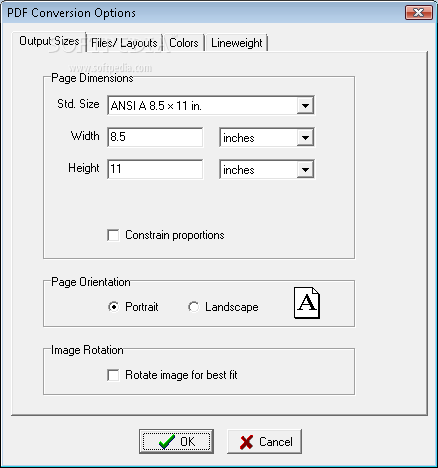The image size is (438, 468).
Task: Close the PDF Conversion Options dialog
Action: [x=418, y=13]
